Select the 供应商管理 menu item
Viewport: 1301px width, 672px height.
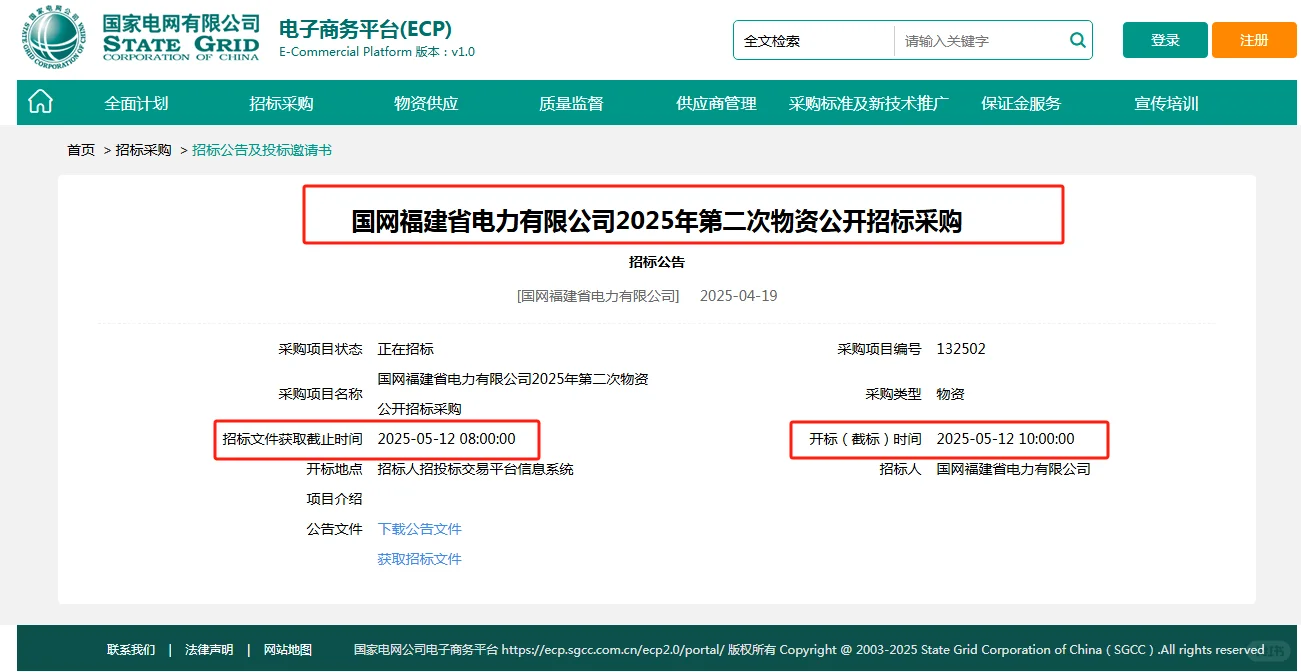click(x=714, y=102)
